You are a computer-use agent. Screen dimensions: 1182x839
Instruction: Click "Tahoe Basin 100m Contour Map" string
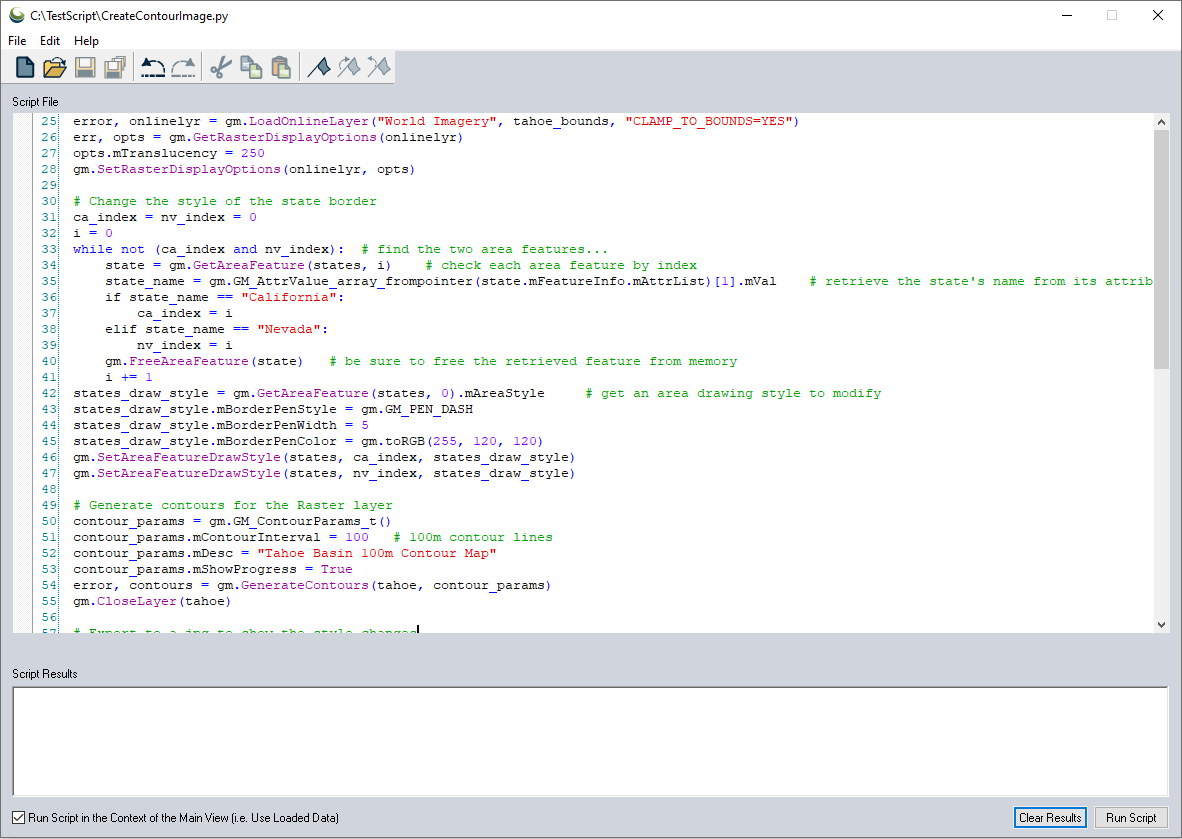[377, 553]
